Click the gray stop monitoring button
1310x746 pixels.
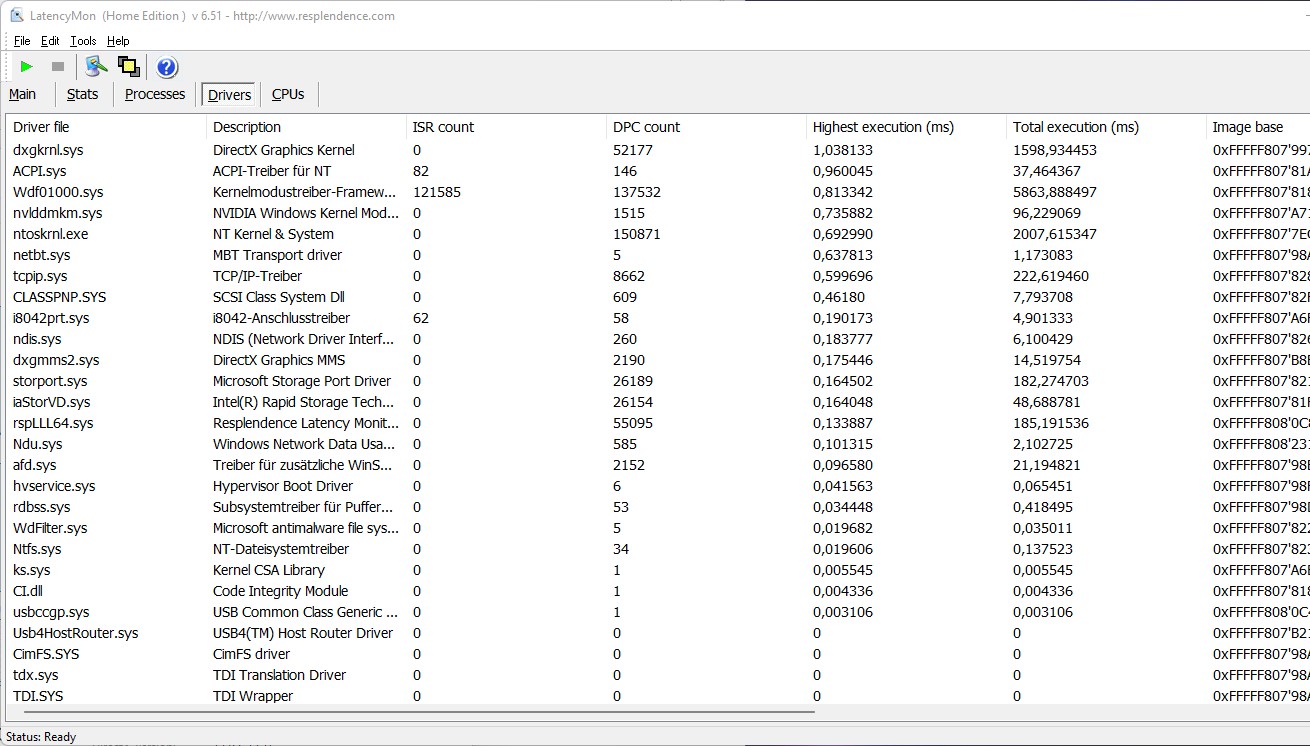point(58,67)
